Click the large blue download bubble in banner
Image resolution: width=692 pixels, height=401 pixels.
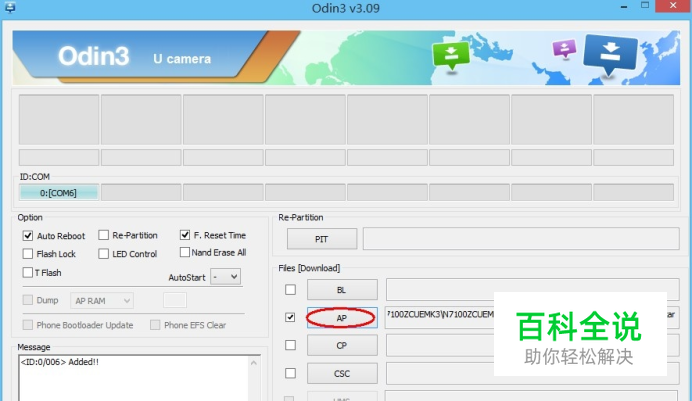coord(610,55)
